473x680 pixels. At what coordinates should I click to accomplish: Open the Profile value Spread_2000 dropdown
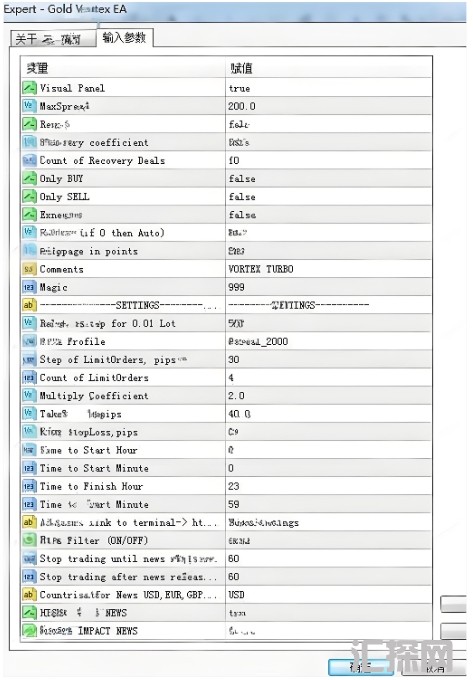(x=328, y=342)
